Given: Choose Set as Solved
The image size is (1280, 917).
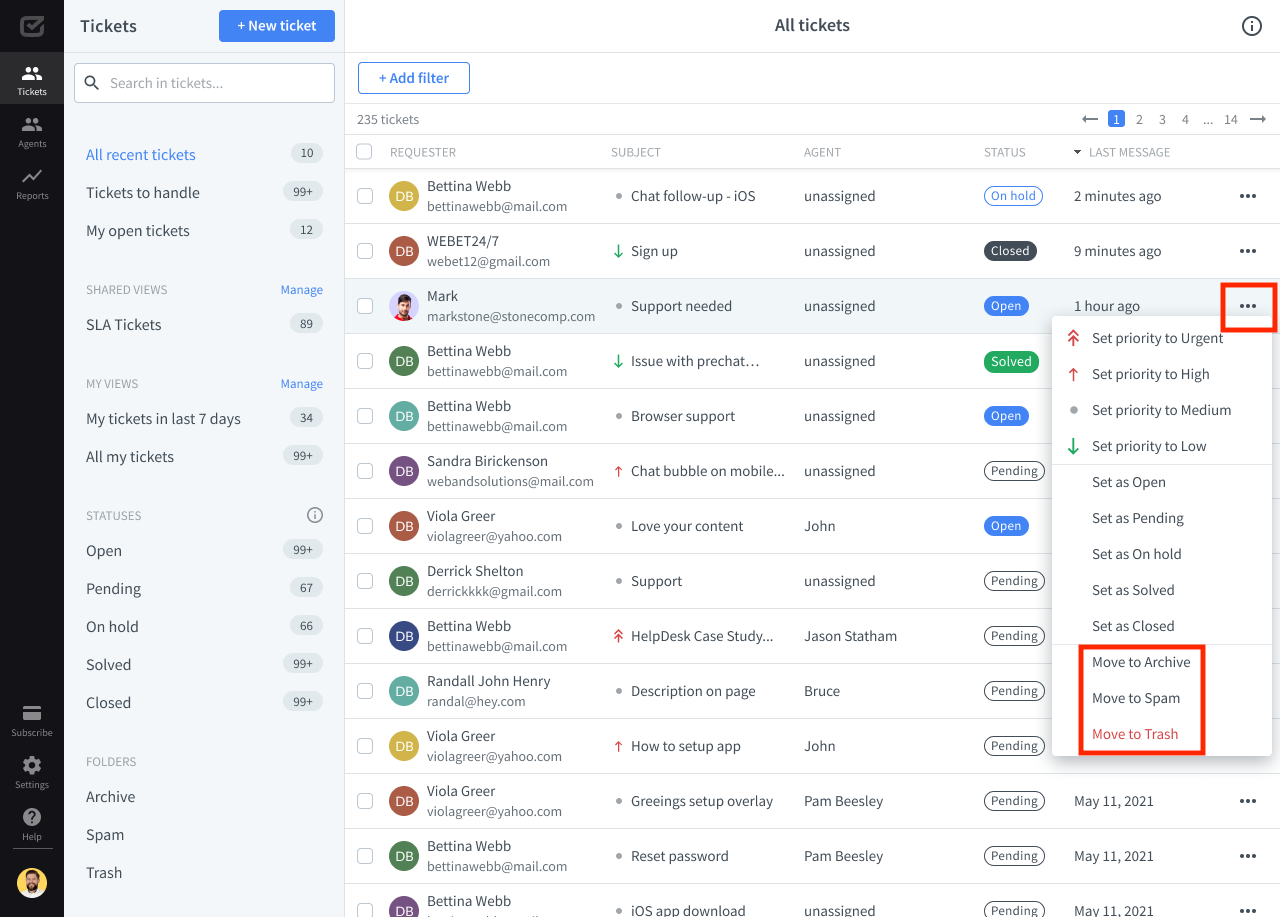Looking at the screenshot, I should click(x=1162, y=590).
